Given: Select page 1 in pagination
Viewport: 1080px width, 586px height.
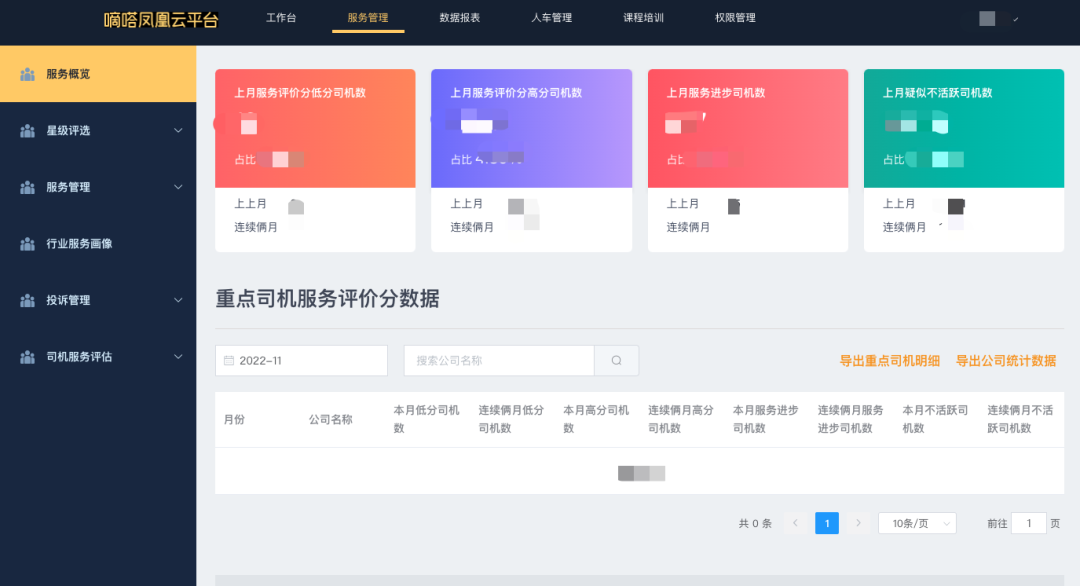Looking at the screenshot, I should (827, 523).
